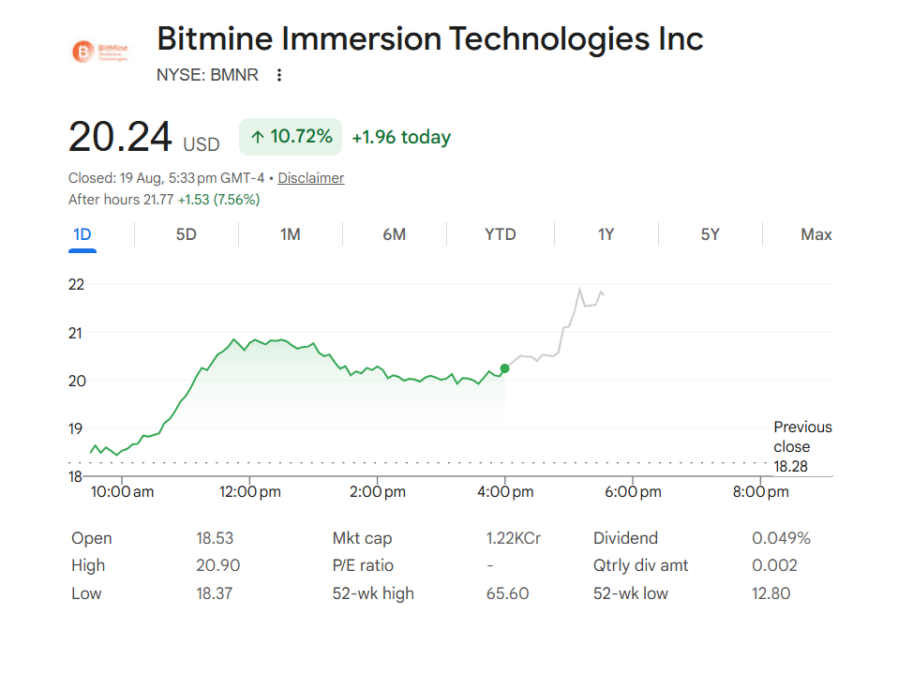Click the grey after-hours price line peak
898x675 pixels.
pos(580,289)
